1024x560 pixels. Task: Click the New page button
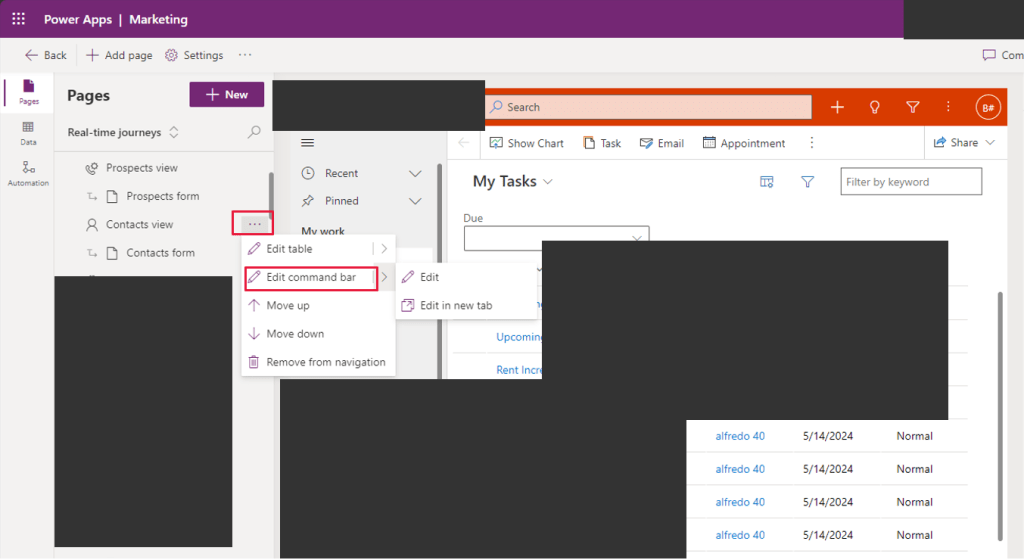(x=227, y=94)
